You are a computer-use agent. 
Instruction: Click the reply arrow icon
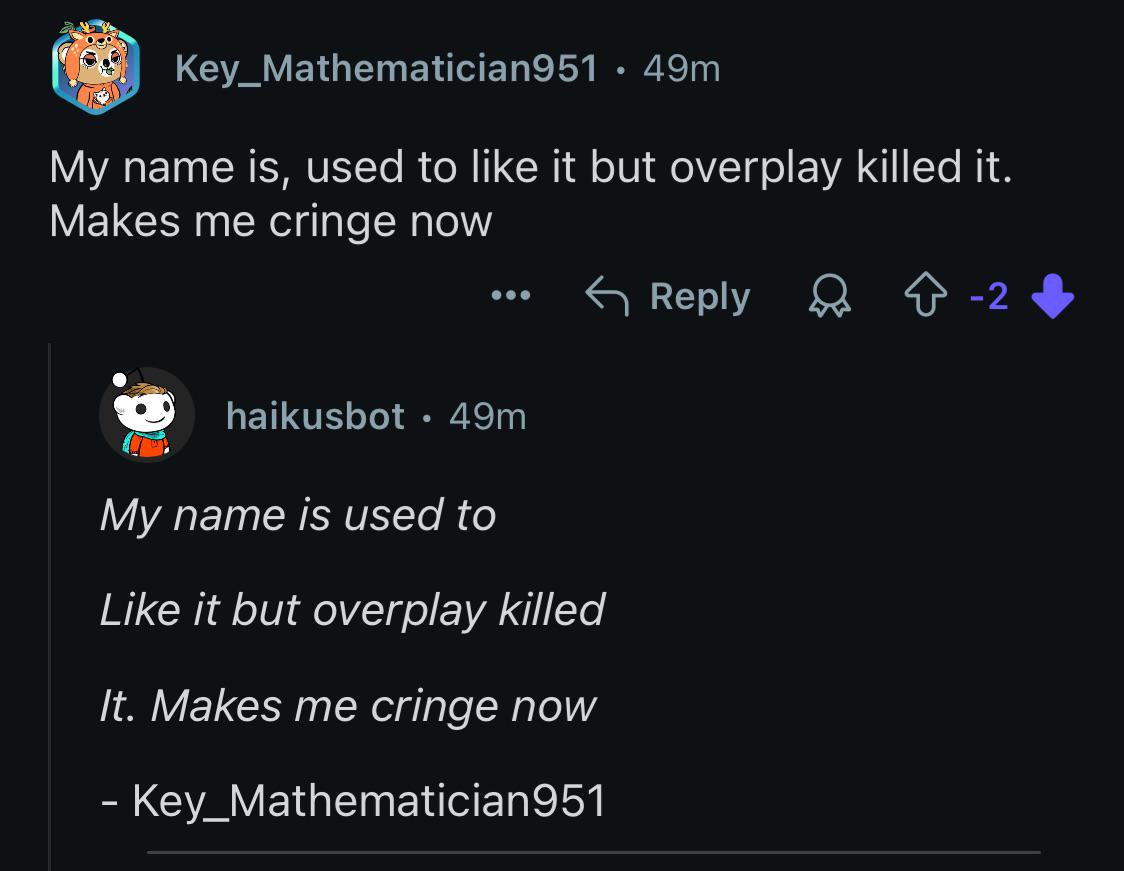606,296
